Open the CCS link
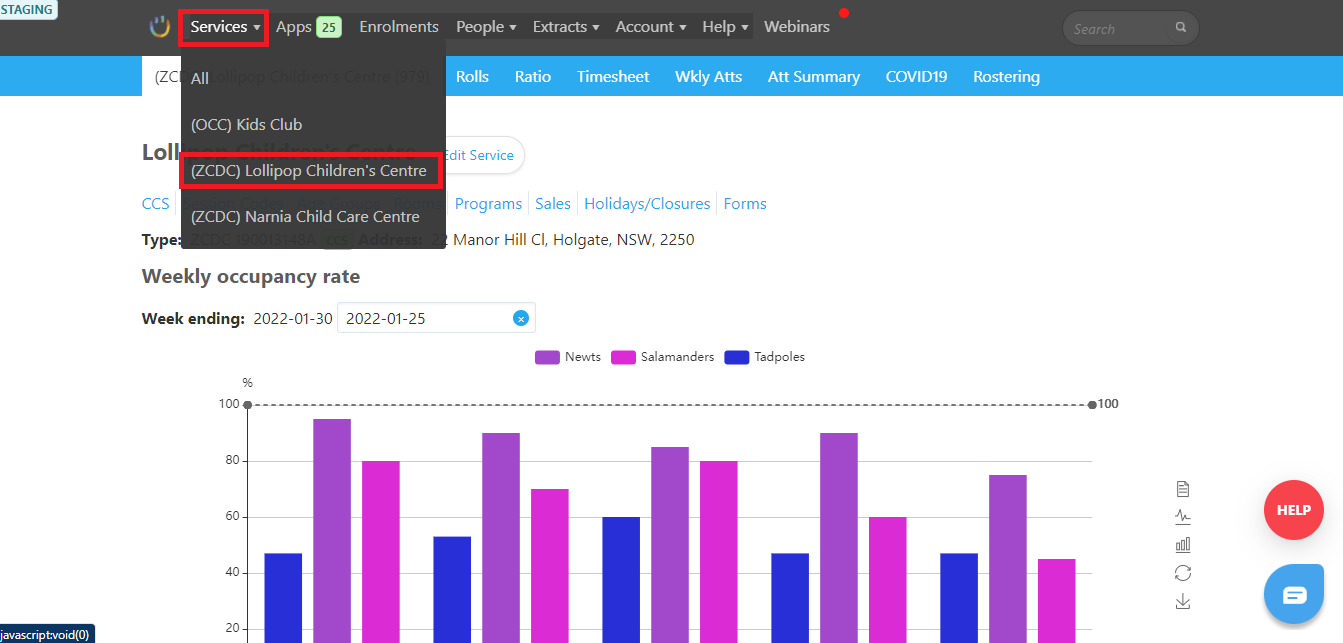 coord(156,204)
